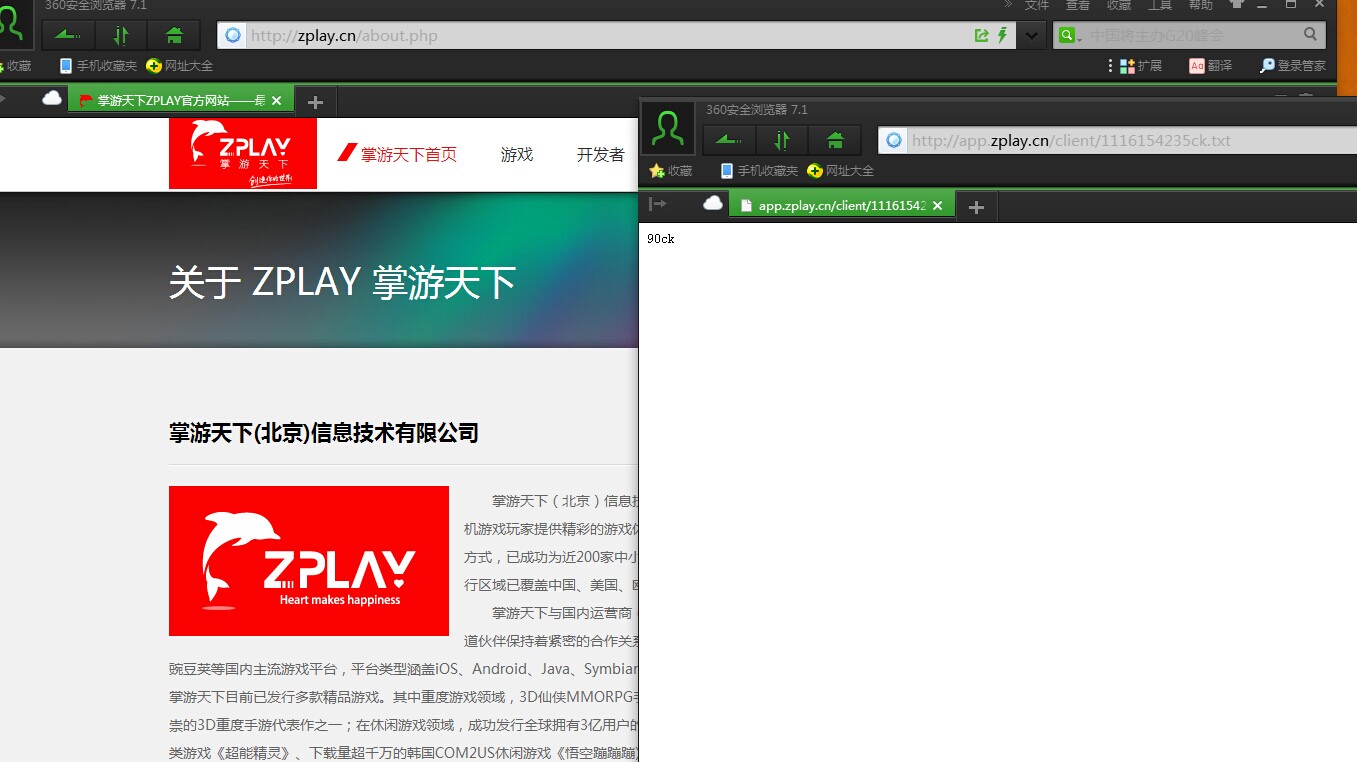Close the 掌游天下ZPLAY官方网站 tab
1357x762 pixels.
(x=276, y=101)
